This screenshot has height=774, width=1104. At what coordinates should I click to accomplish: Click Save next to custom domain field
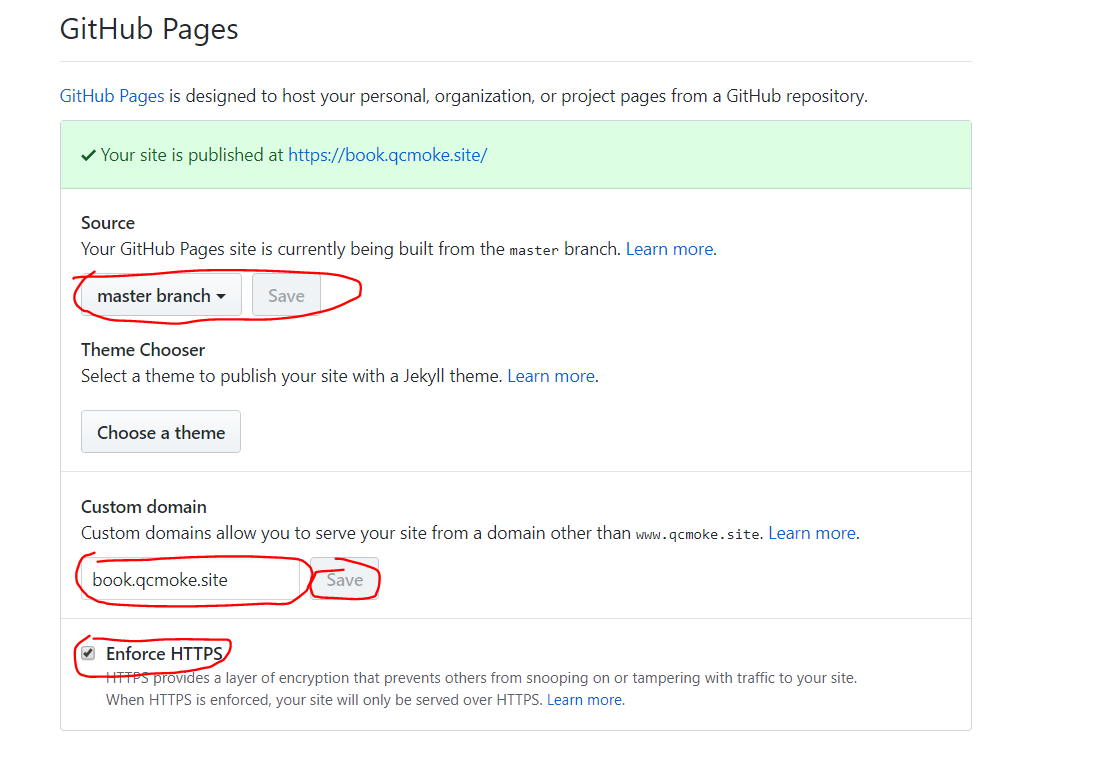coord(344,580)
